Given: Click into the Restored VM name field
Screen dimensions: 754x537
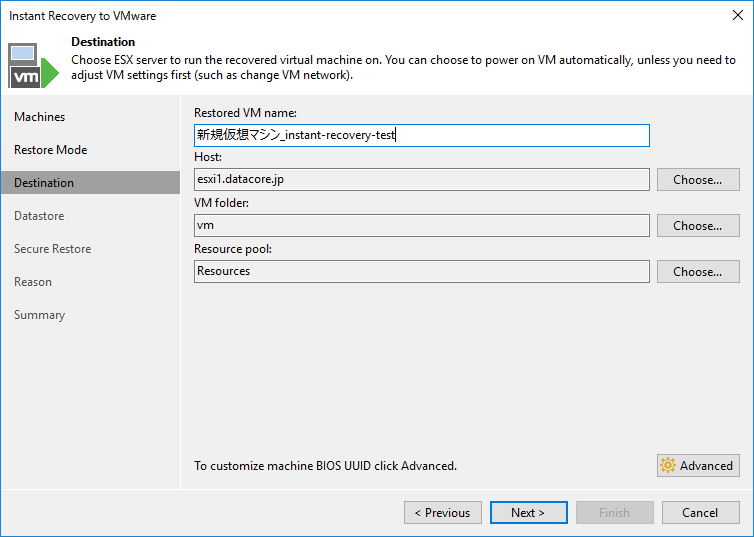Looking at the screenshot, I should pos(421,135).
